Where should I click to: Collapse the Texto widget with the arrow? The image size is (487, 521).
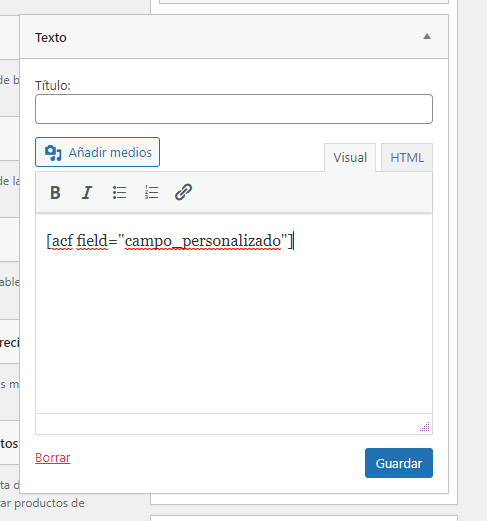(427, 37)
